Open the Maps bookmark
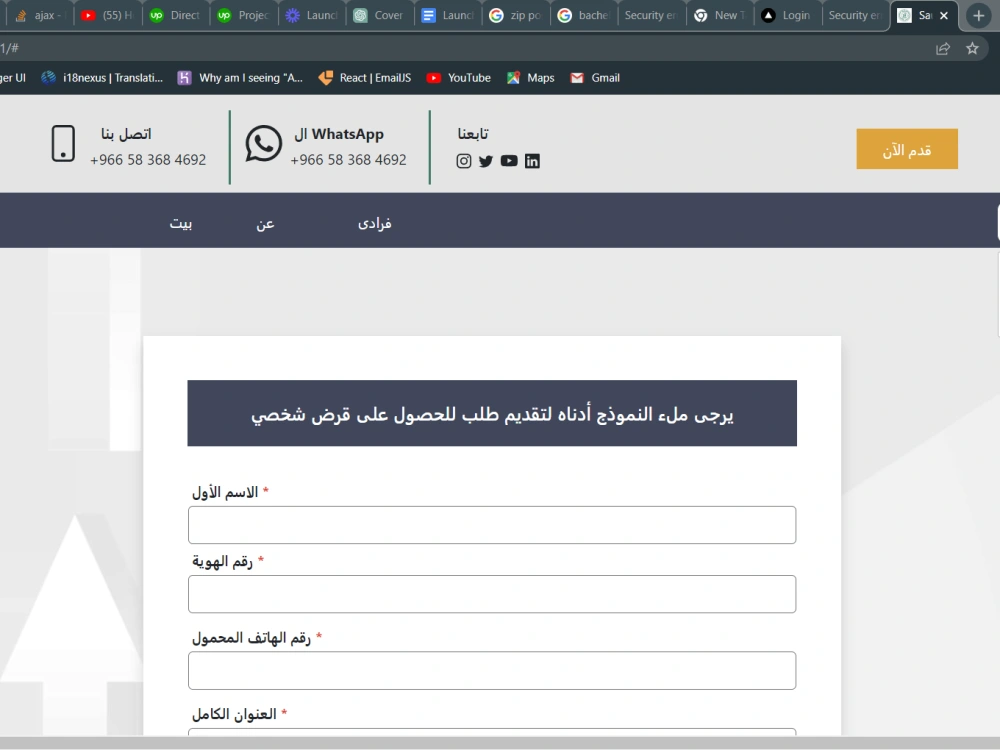This screenshot has height=750, width=1000. click(x=531, y=78)
